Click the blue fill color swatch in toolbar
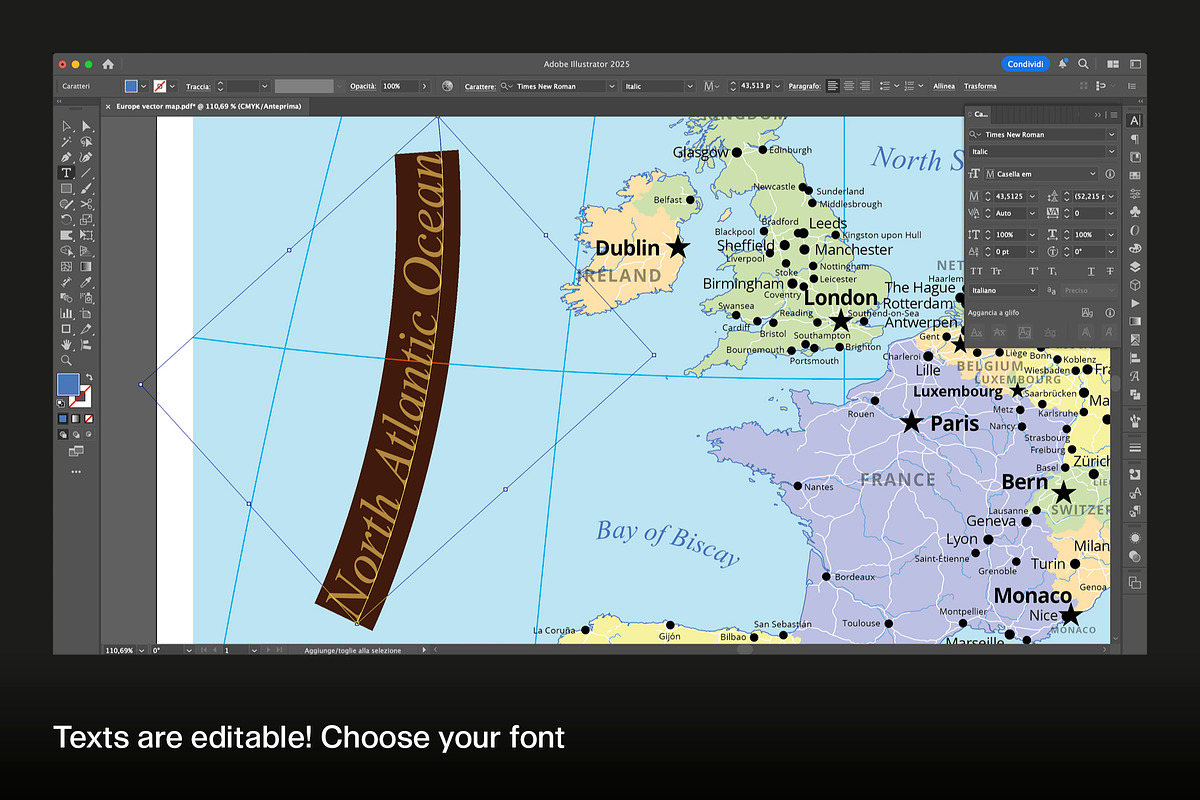Viewport: 1200px width, 800px height. (x=68, y=385)
